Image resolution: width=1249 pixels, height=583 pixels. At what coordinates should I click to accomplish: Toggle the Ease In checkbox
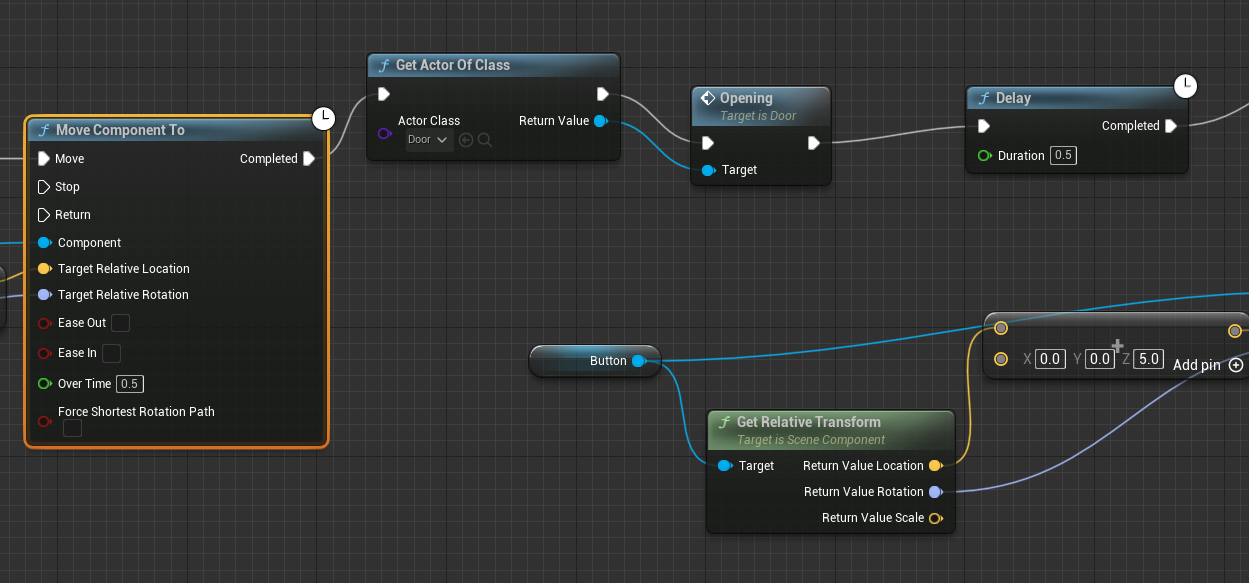tap(112, 353)
